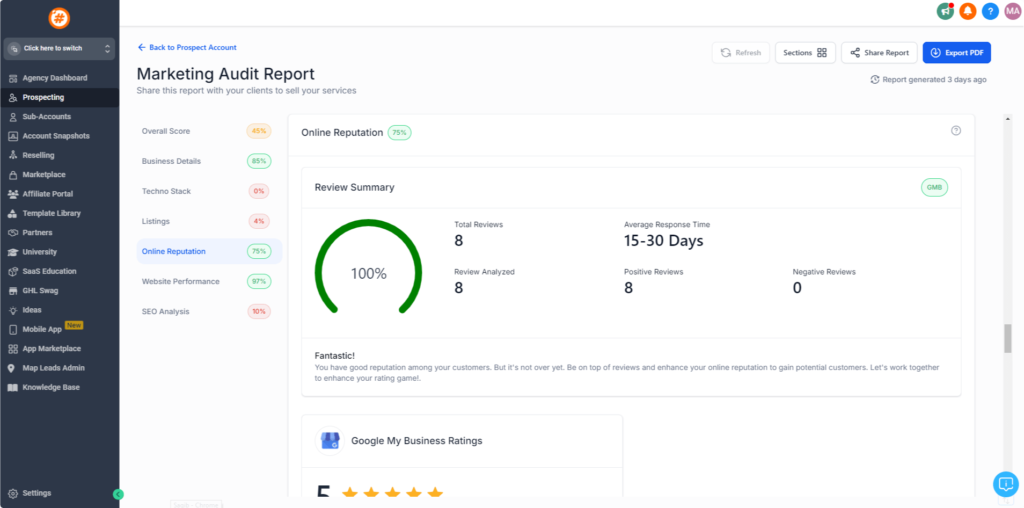Open Settings at sidebar bottom

click(x=36, y=493)
